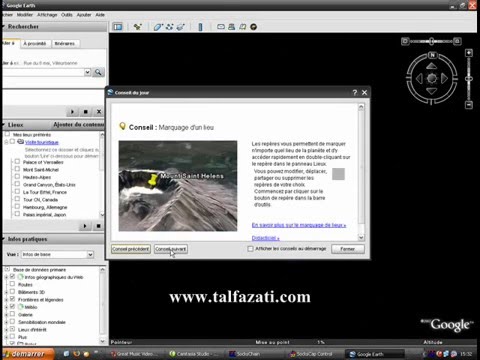Collapse the Visite touristique tree node

pos(6,142)
